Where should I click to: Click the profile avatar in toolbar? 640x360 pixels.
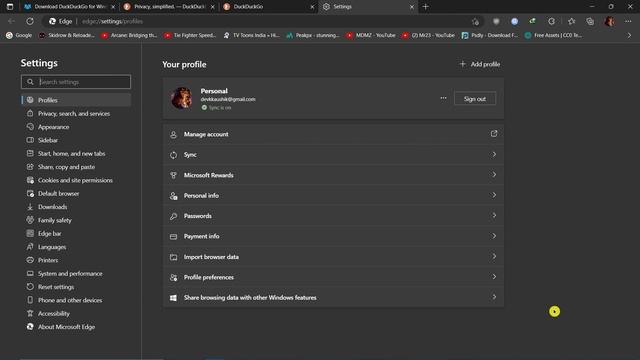coord(609,21)
